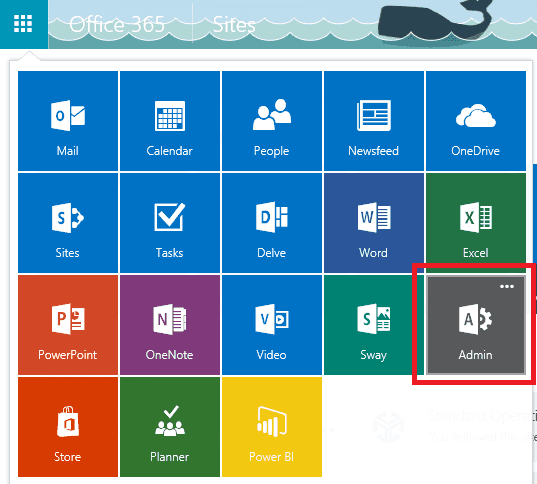The image size is (537, 484).
Task: Click the app launcher waffle icon
Action: (23, 24)
